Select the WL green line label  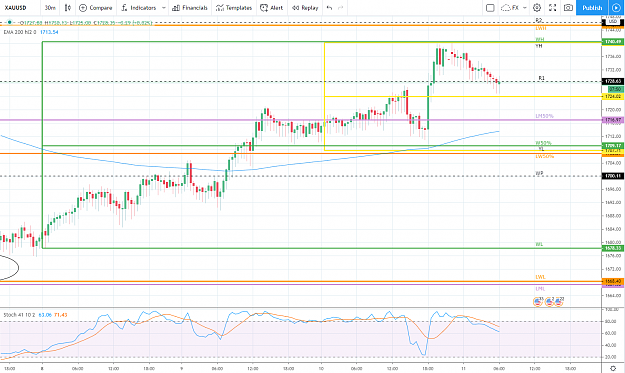coord(539,244)
